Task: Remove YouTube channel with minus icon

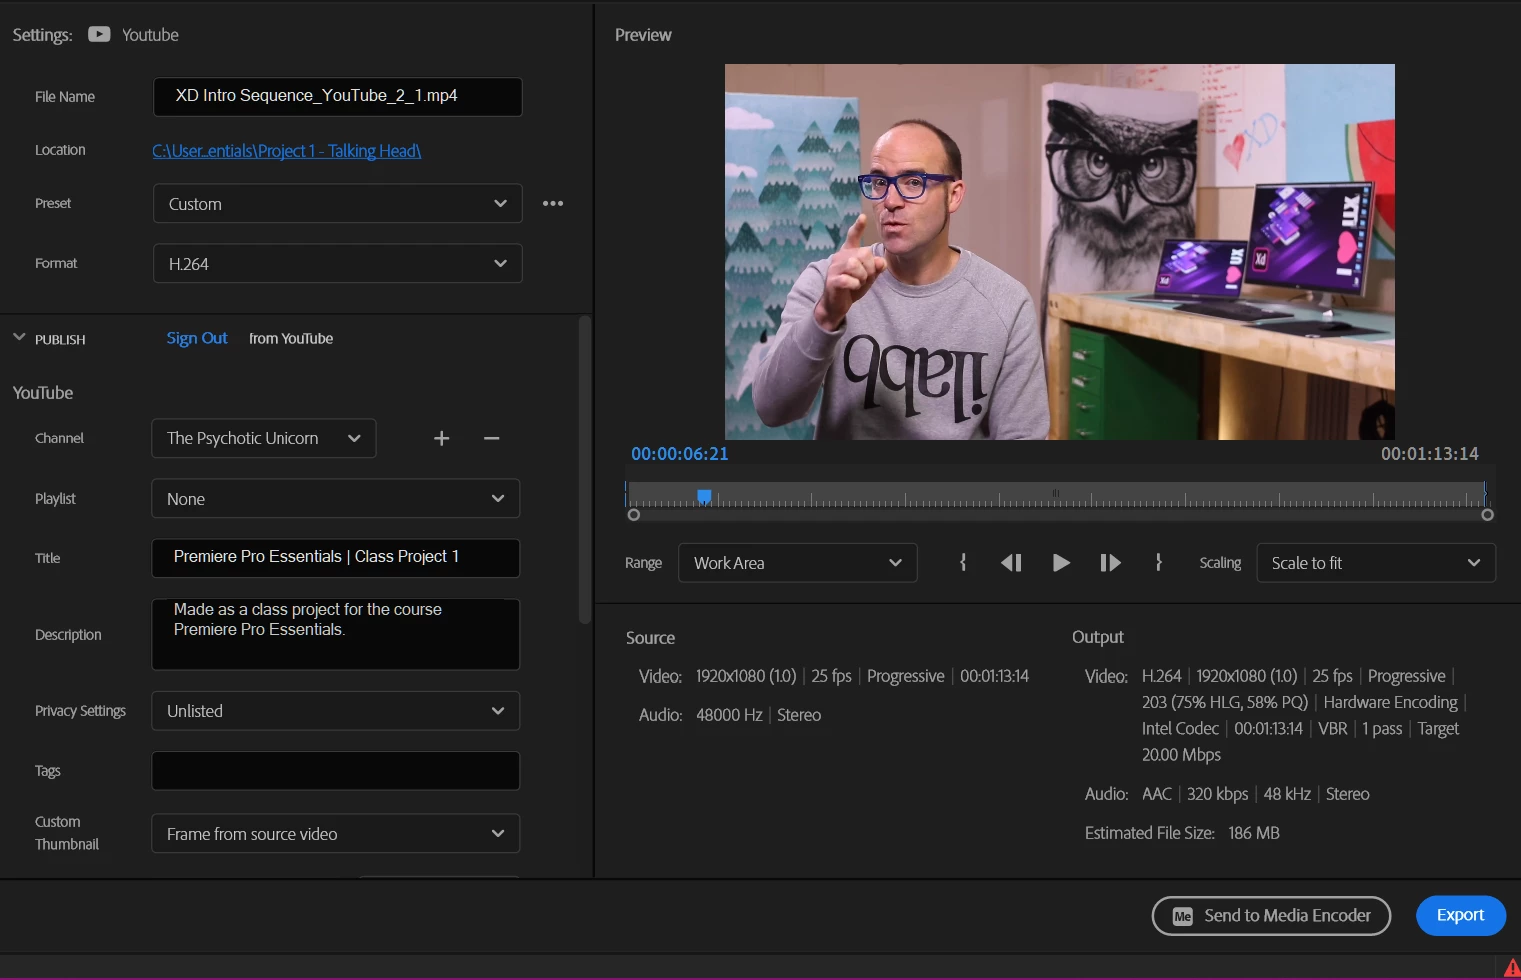Action: (491, 438)
